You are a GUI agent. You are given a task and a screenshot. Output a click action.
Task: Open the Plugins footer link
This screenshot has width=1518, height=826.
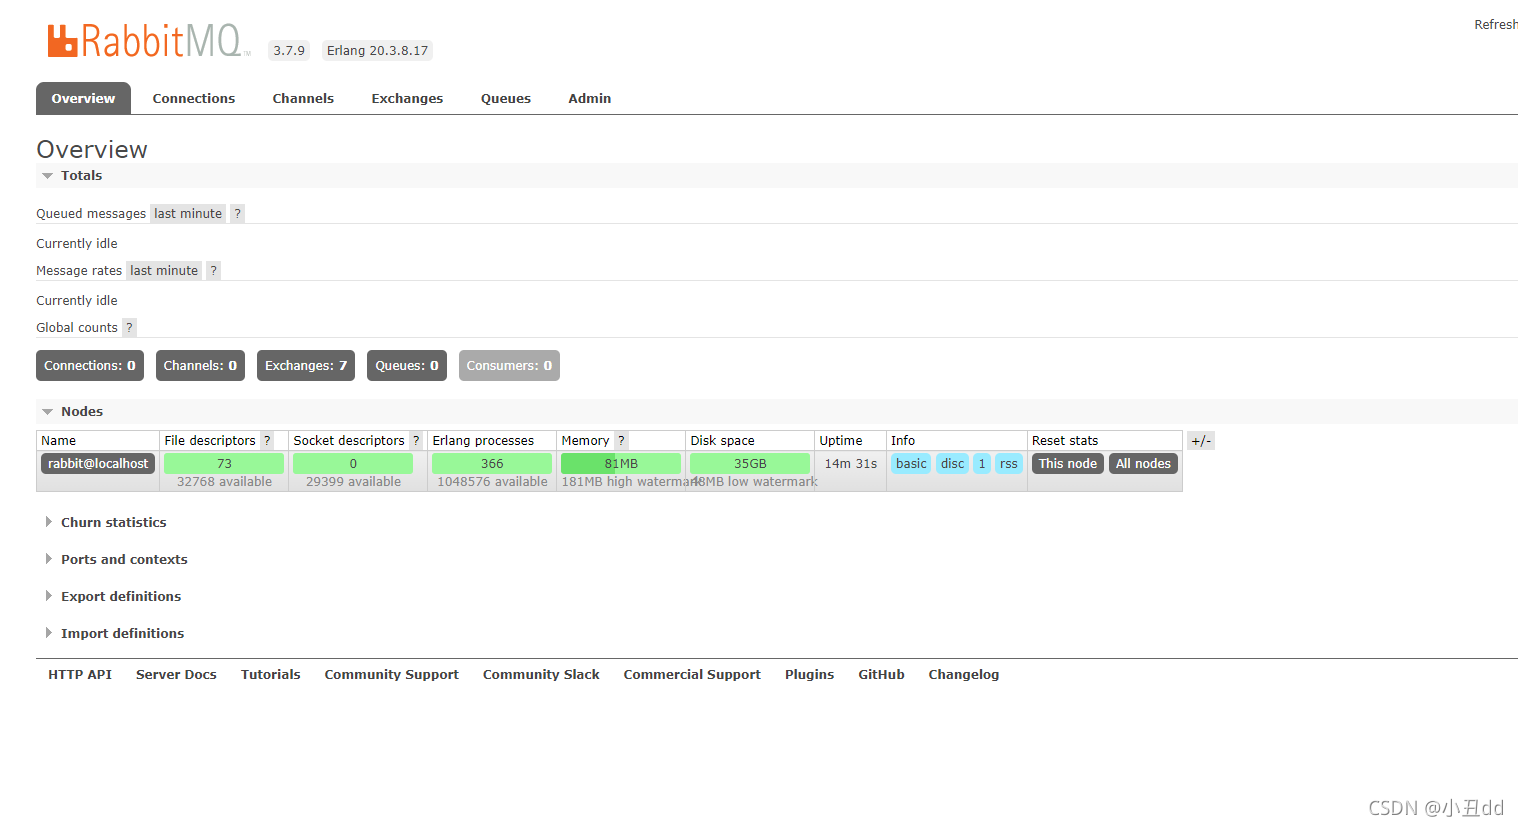(809, 675)
